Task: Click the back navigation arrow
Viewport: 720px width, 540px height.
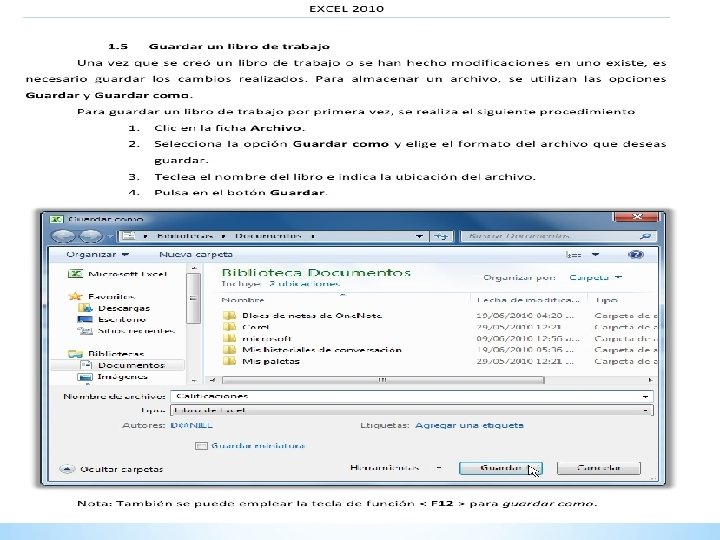Action: pyautogui.click(x=63, y=236)
